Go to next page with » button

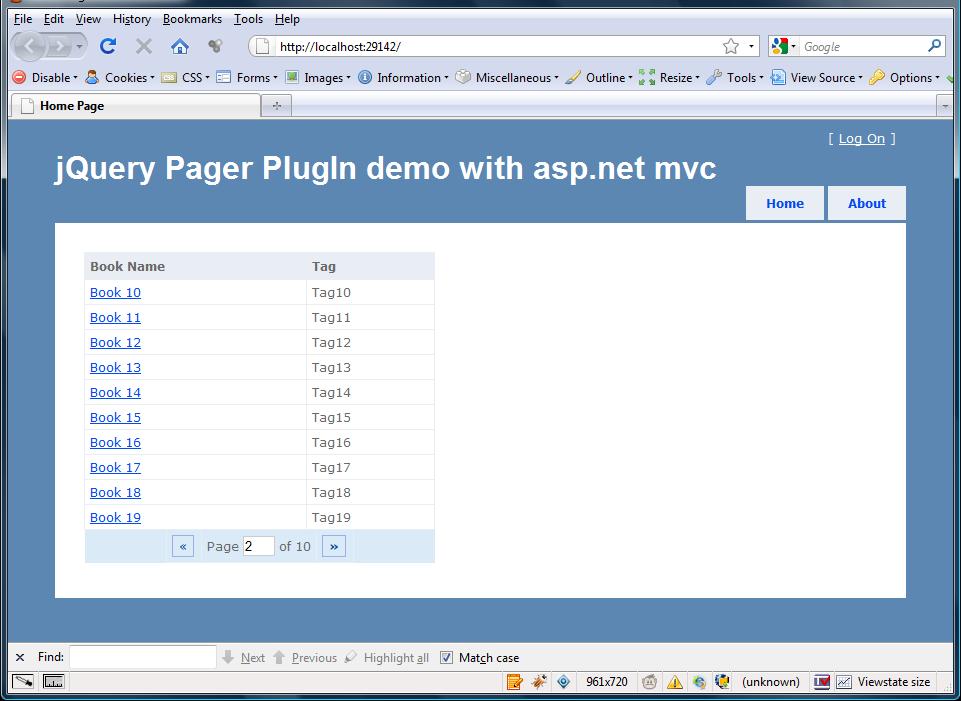[x=333, y=546]
